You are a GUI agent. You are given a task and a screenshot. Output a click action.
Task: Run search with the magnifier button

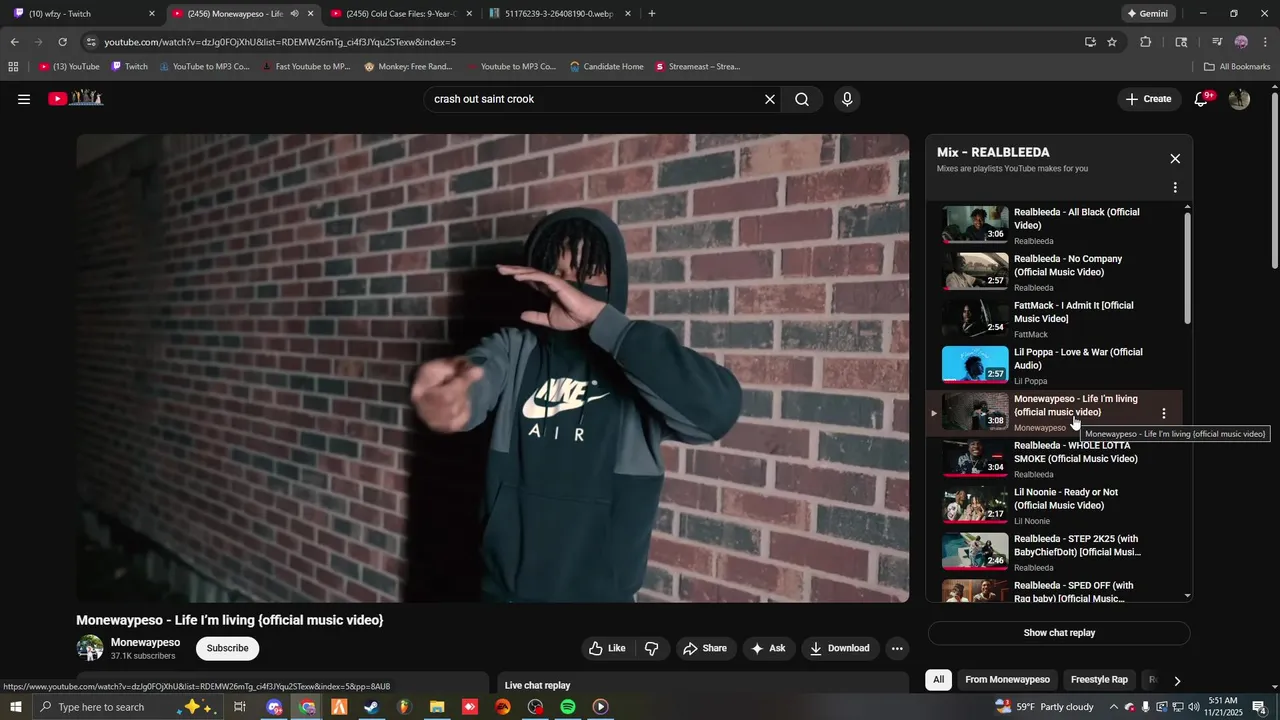tap(802, 99)
